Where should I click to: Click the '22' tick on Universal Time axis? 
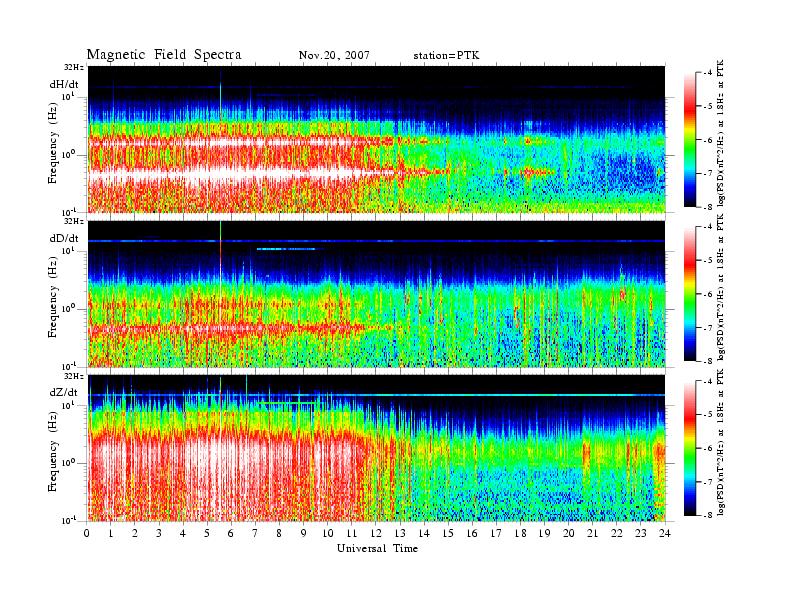coord(617,533)
